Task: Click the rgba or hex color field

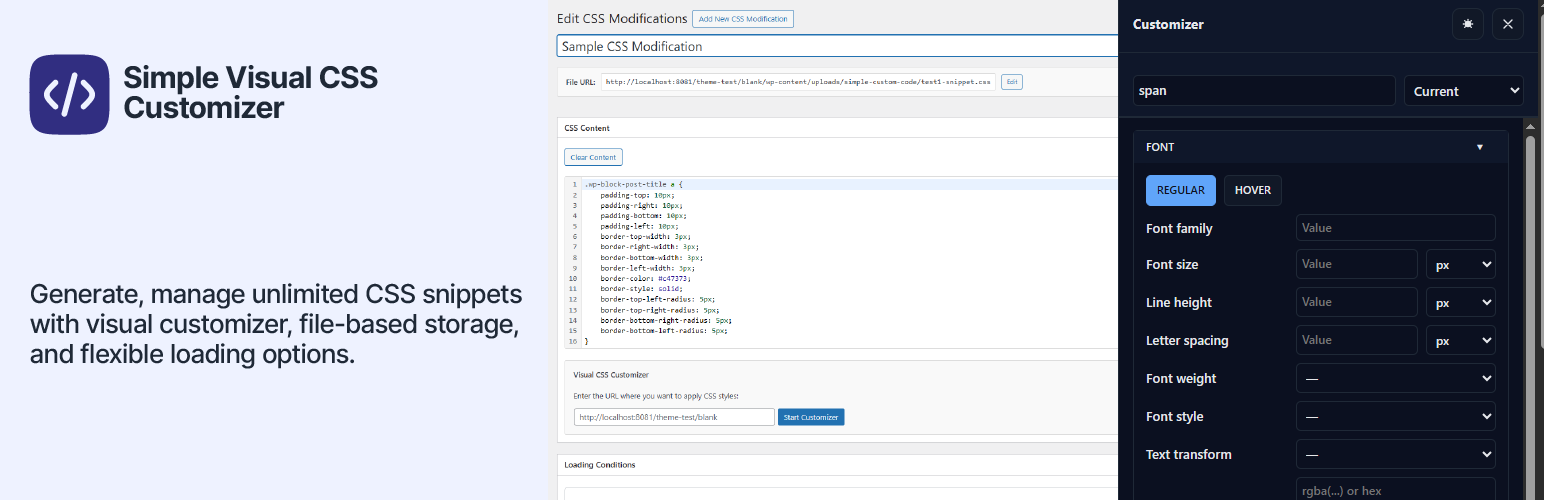Action: [x=1396, y=489]
